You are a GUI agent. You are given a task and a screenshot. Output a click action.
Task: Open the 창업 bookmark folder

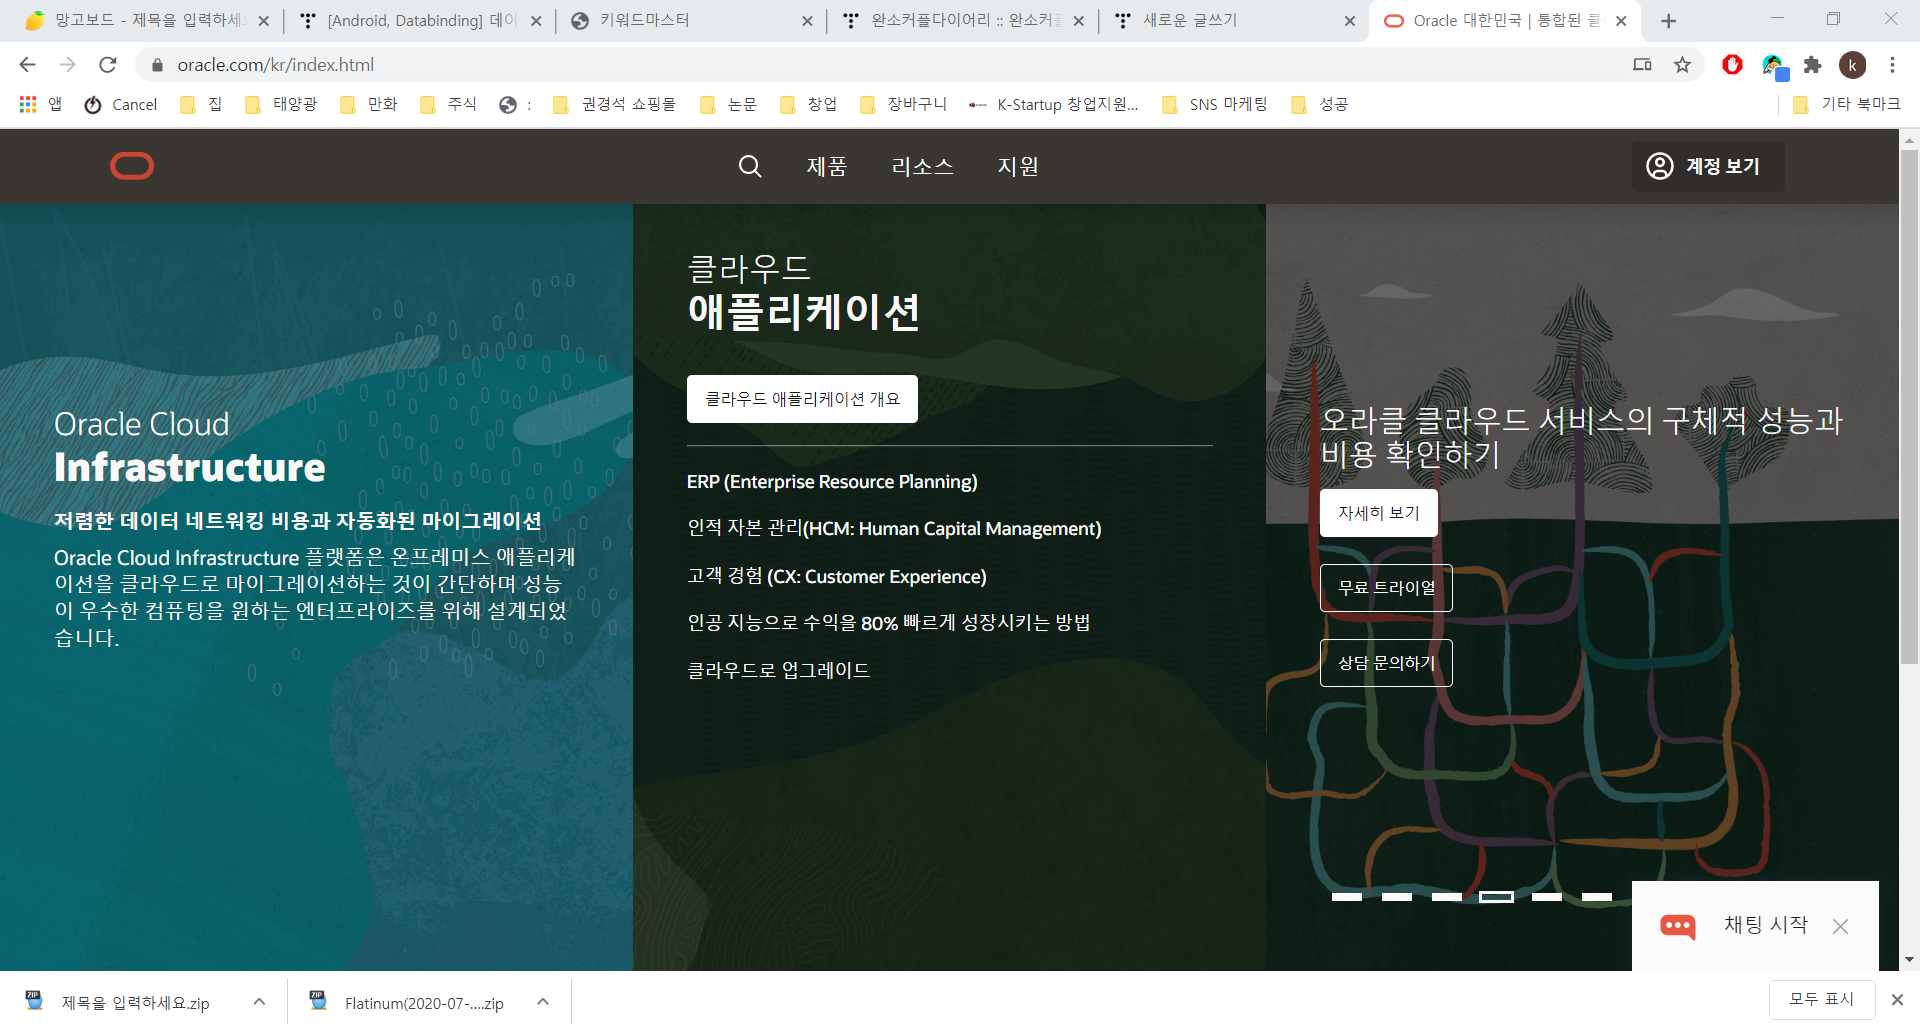809,104
